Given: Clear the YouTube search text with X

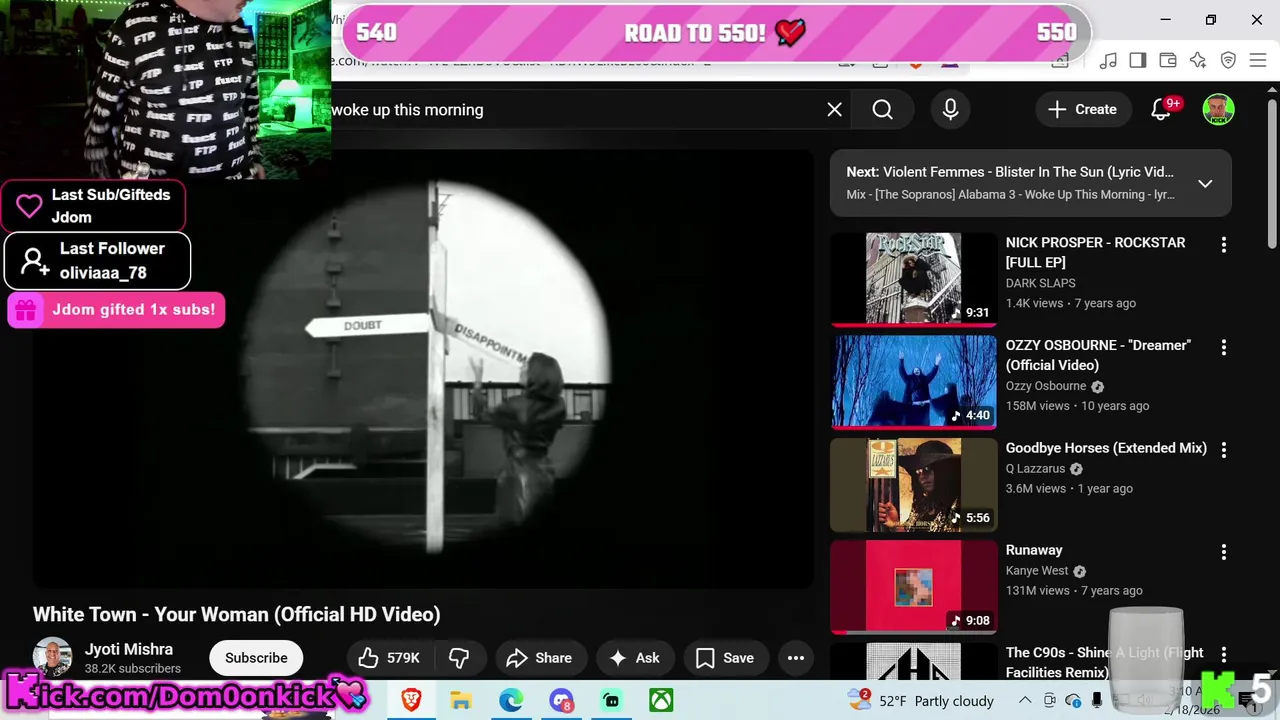Looking at the screenshot, I should pyautogui.click(x=834, y=110).
